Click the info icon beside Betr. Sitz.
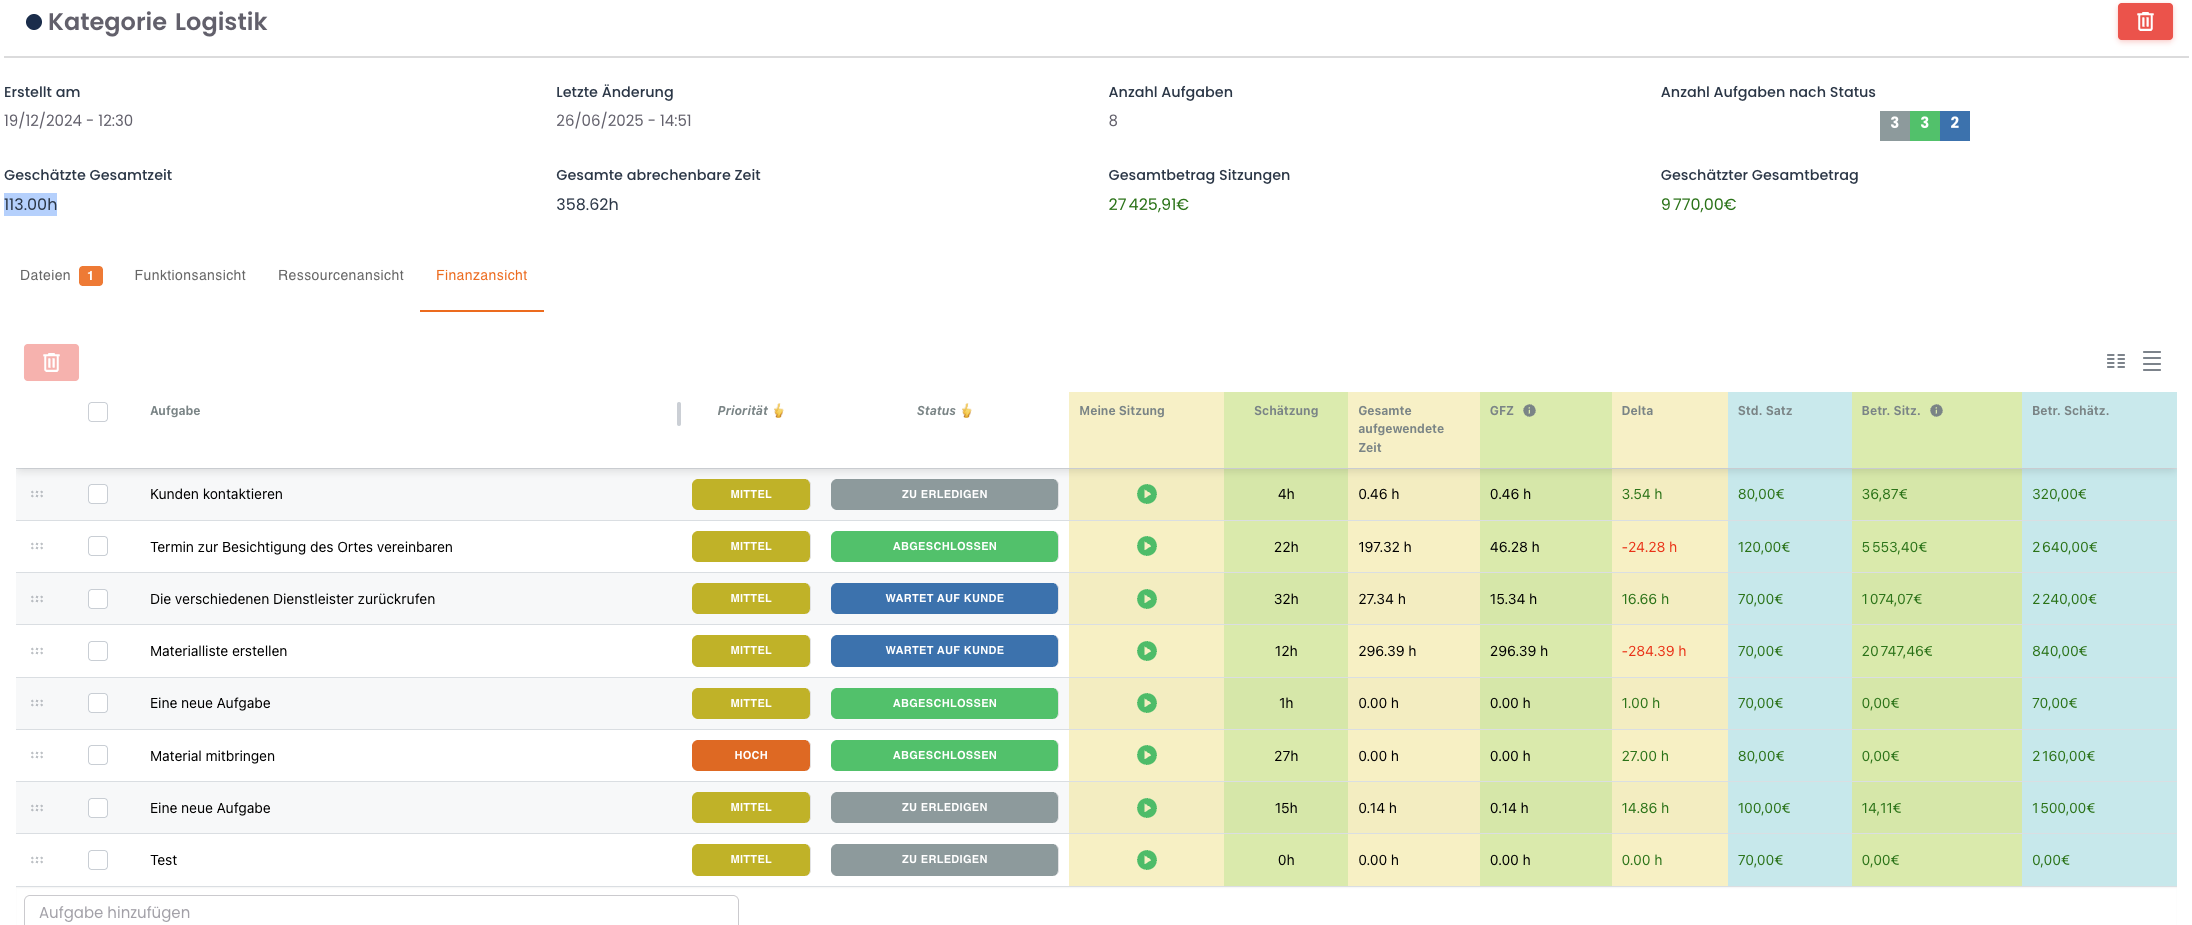Viewport: 2192px width, 925px height. 1936,411
